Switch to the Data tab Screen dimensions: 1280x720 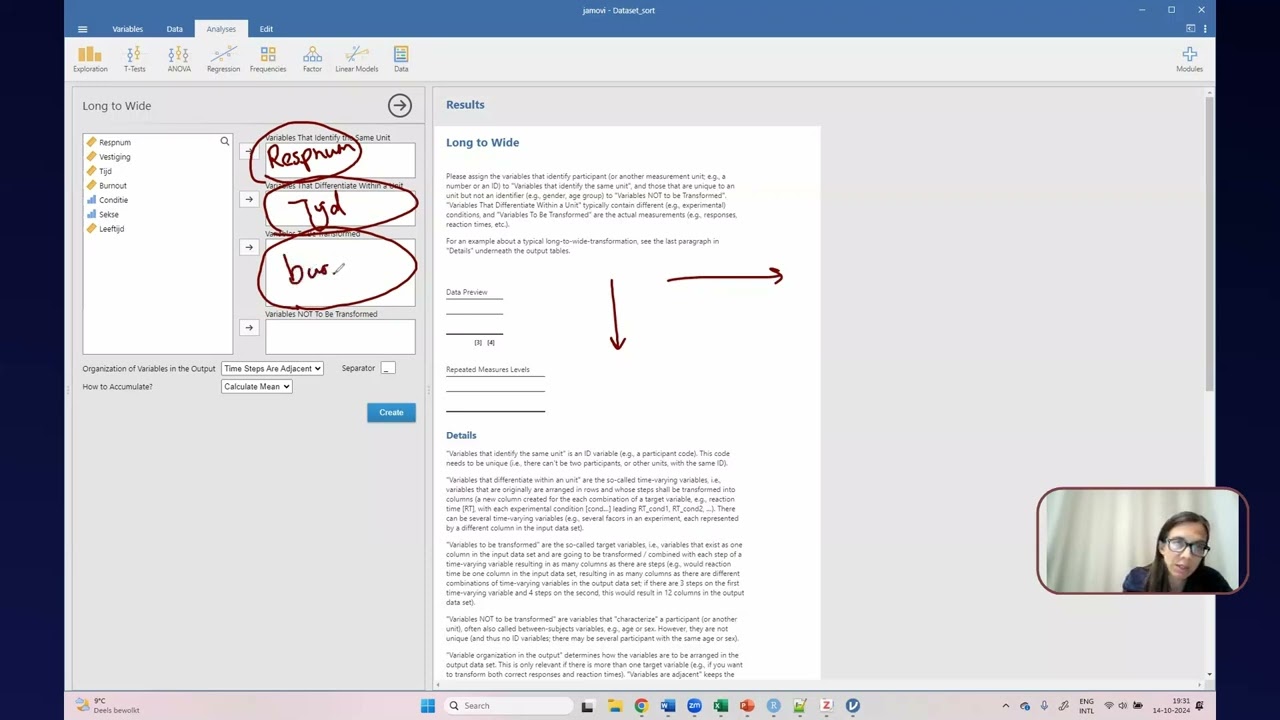[x=174, y=29]
